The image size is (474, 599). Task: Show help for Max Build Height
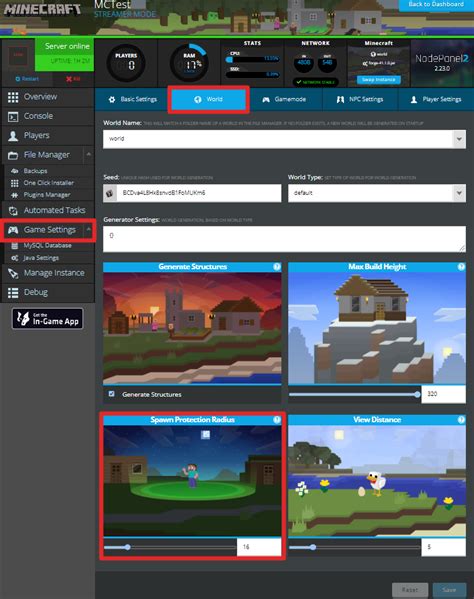[x=461, y=267]
